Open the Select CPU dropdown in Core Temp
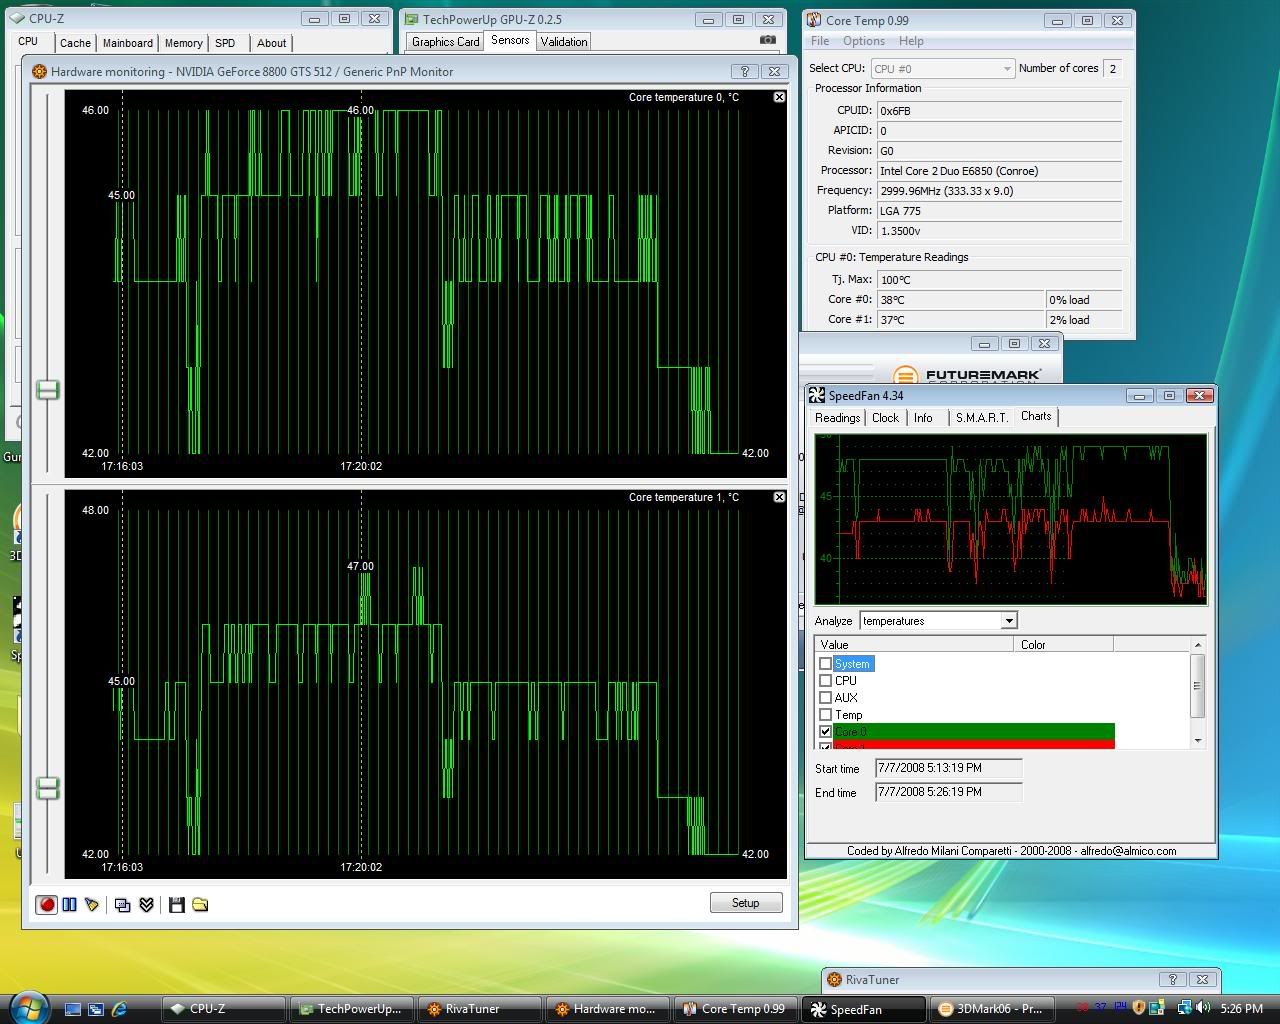Screen dimensions: 1280x1024 click(x=1007, y=68)
